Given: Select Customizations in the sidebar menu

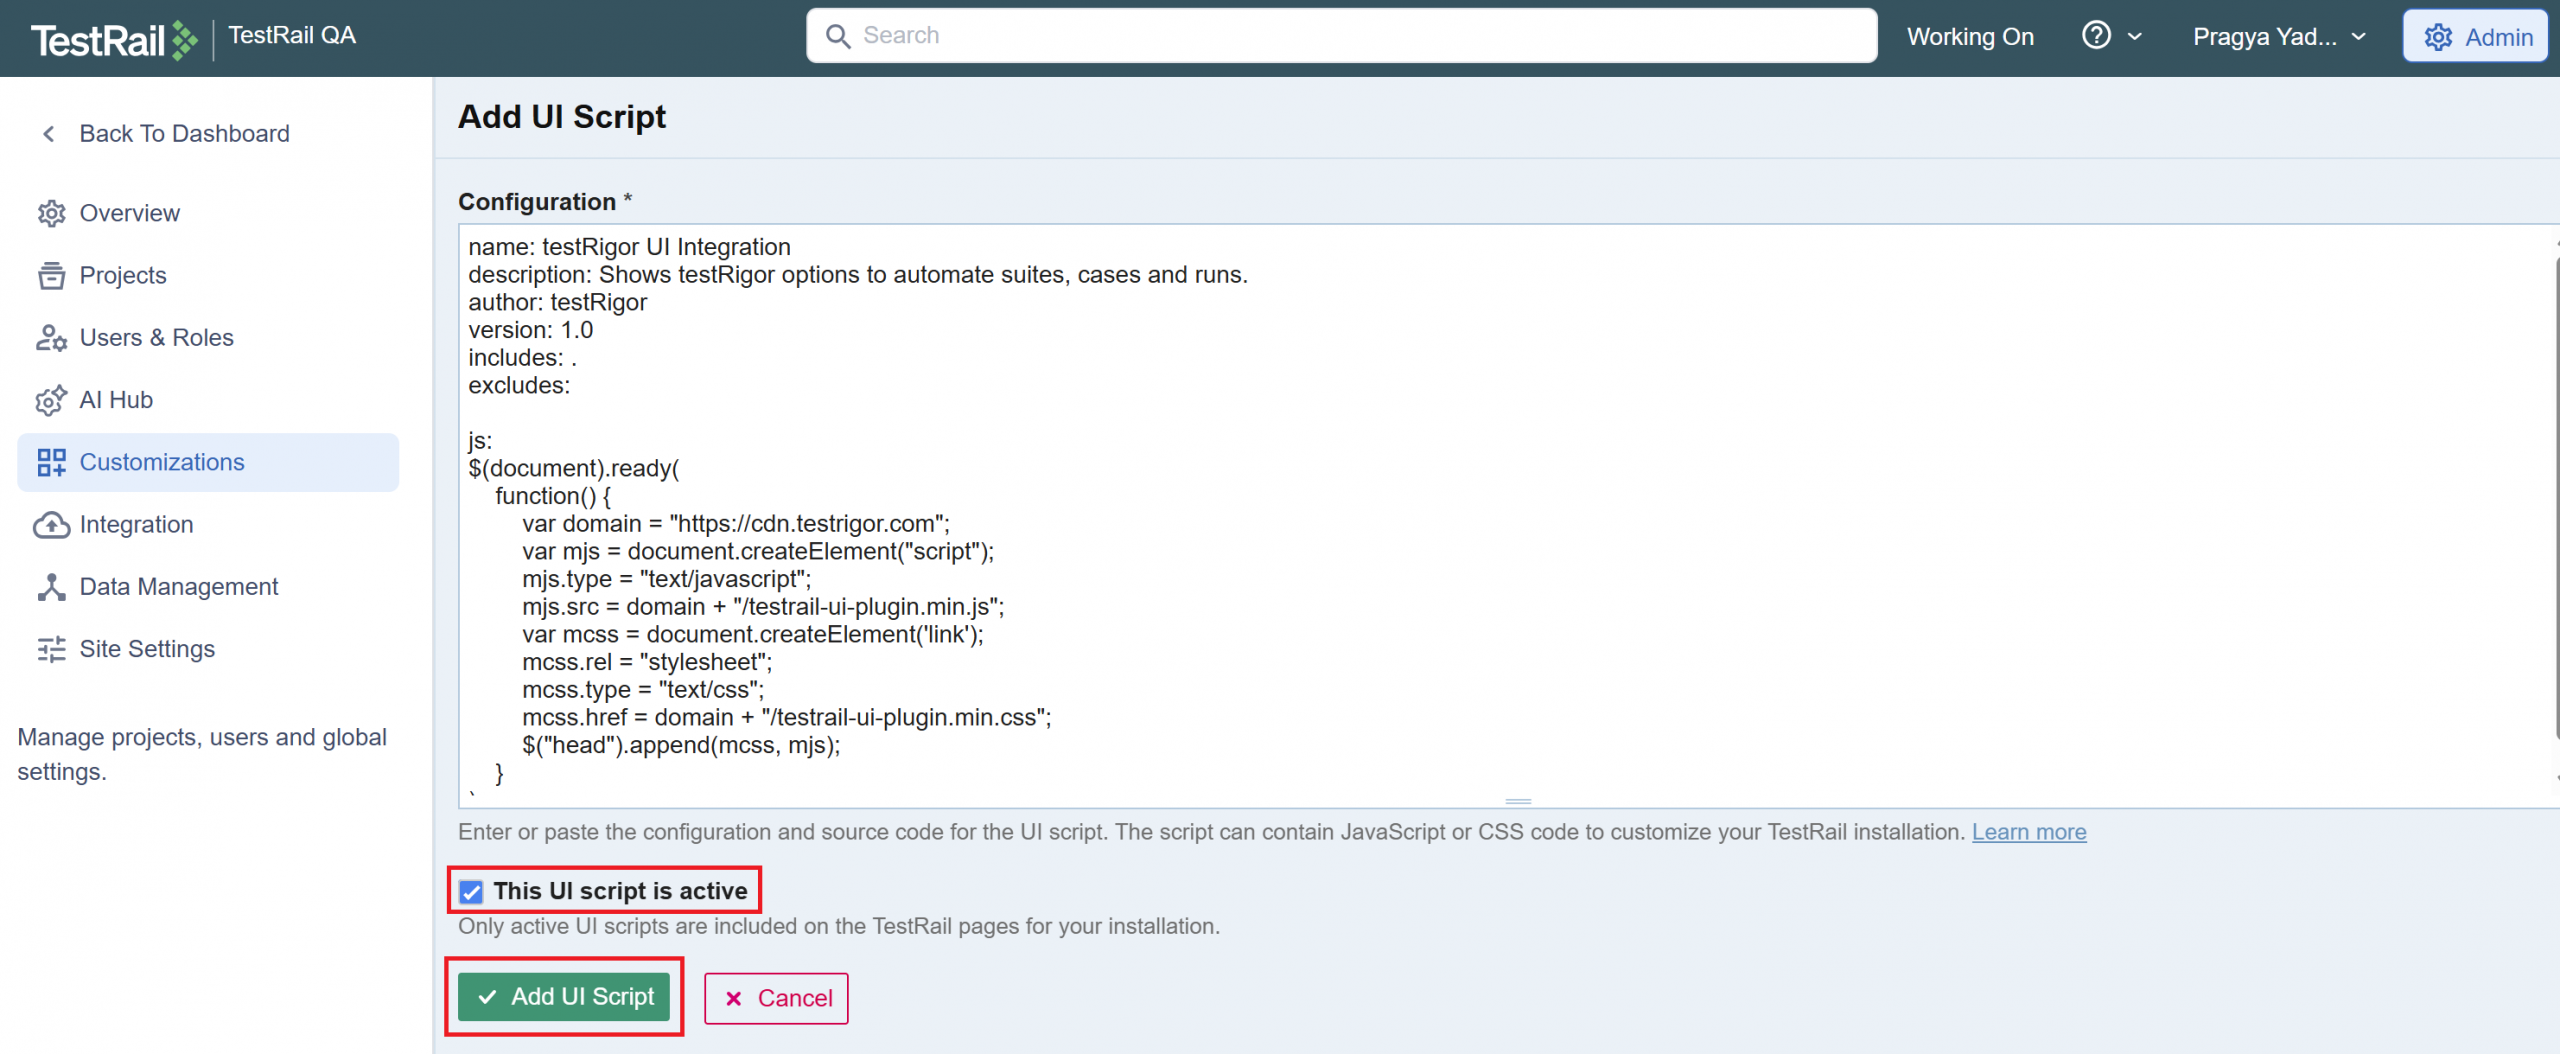Looking at the screenshot, I should [161, 462].
